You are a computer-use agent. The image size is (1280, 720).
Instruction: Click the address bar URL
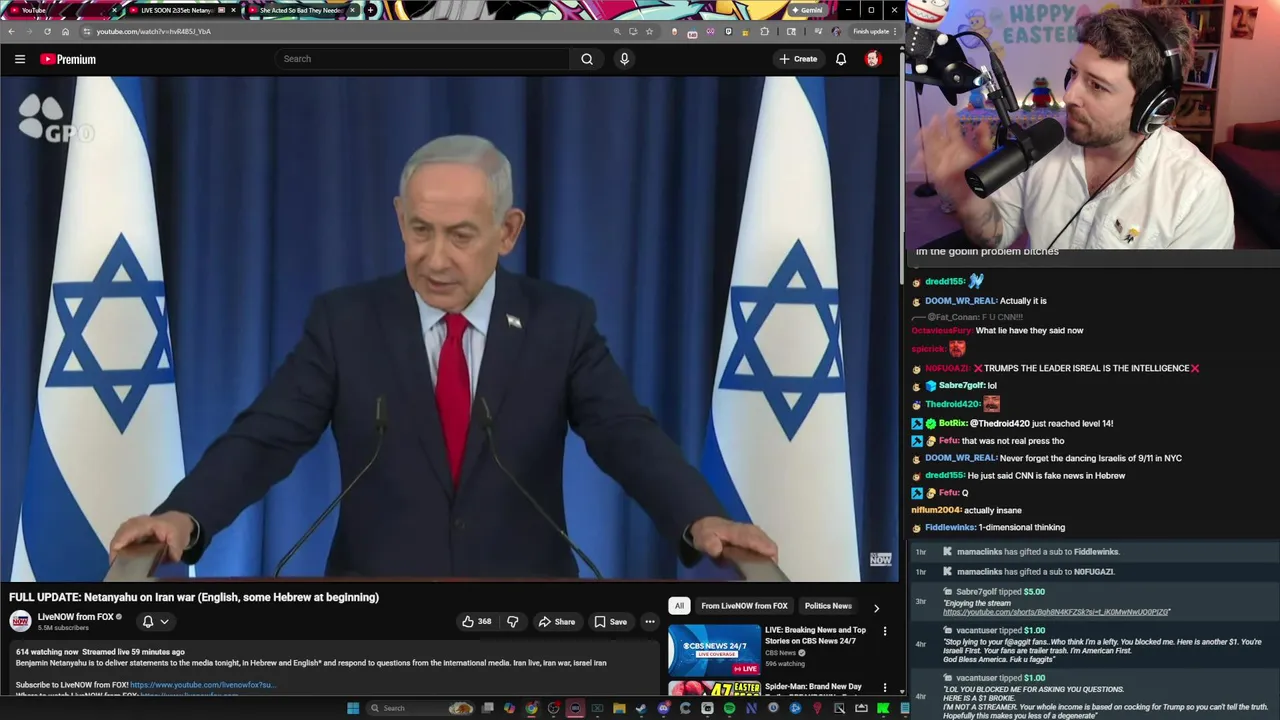[154, 31]
